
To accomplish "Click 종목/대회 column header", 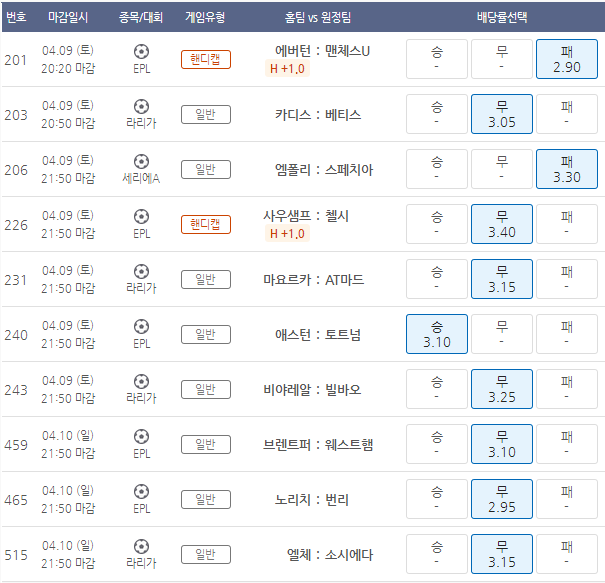I will 141,17.
